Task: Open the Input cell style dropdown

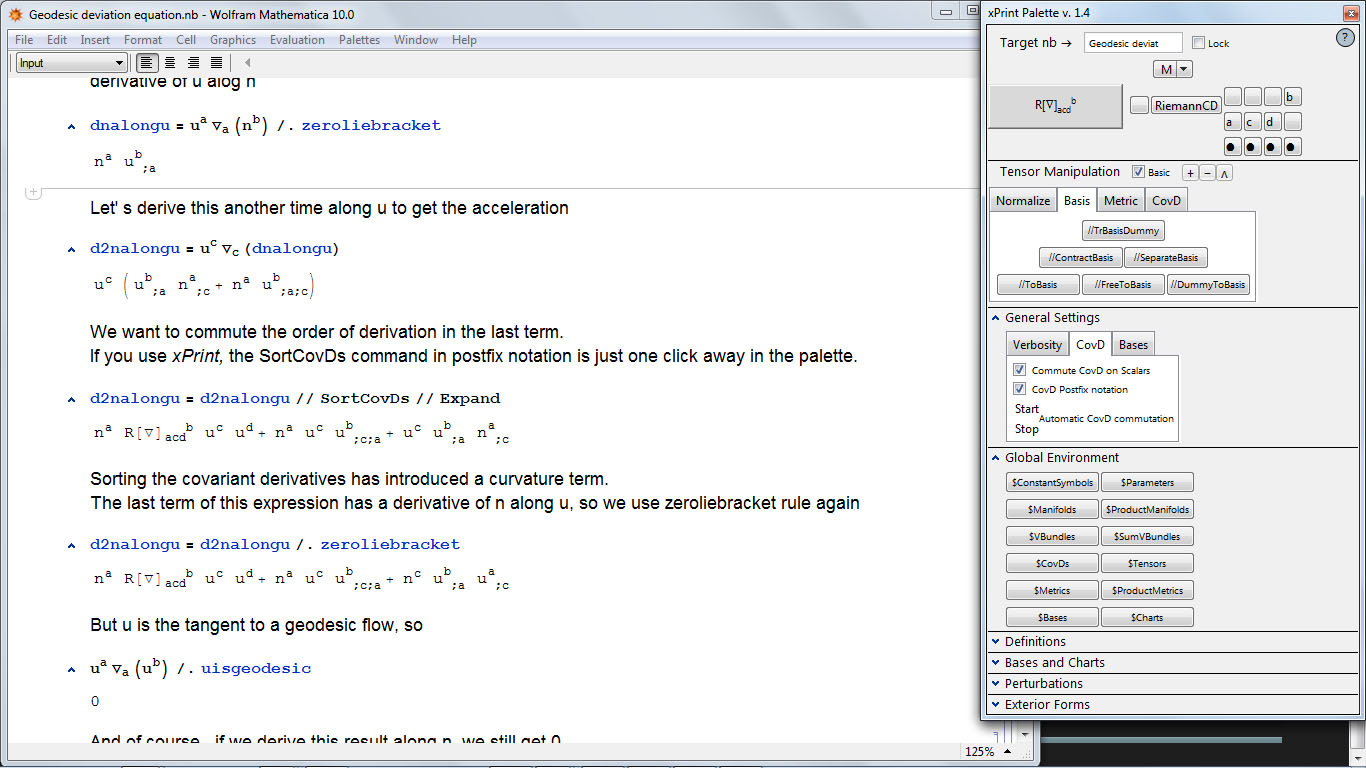Action: coord(71,63)
